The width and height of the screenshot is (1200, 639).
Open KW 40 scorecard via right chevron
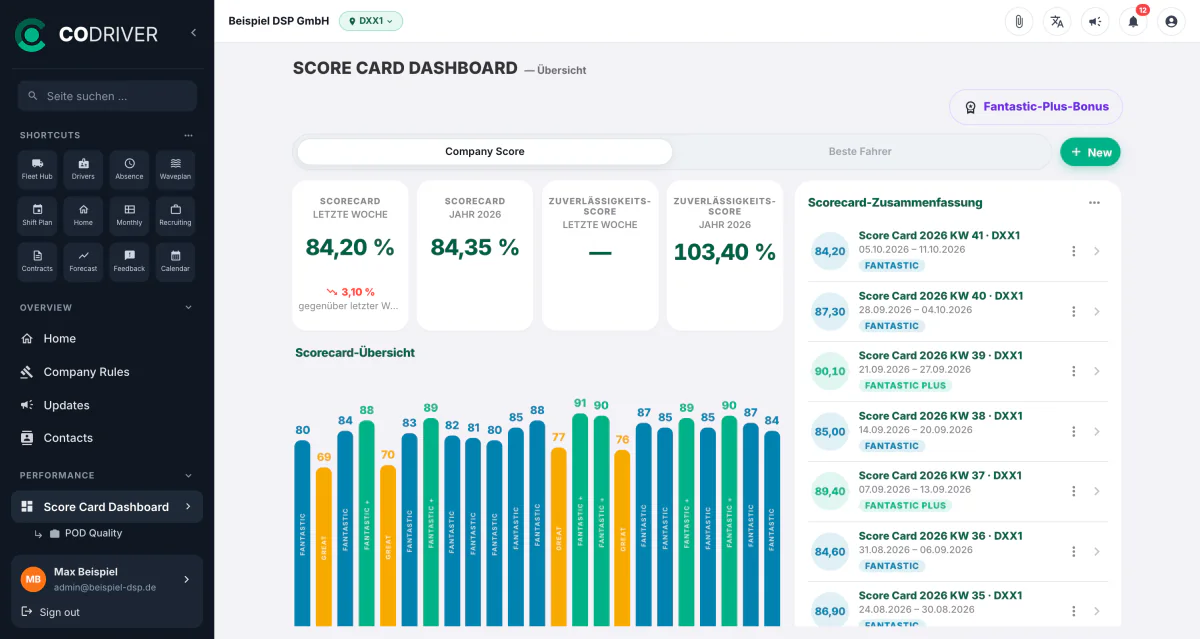click(1096, 311)
